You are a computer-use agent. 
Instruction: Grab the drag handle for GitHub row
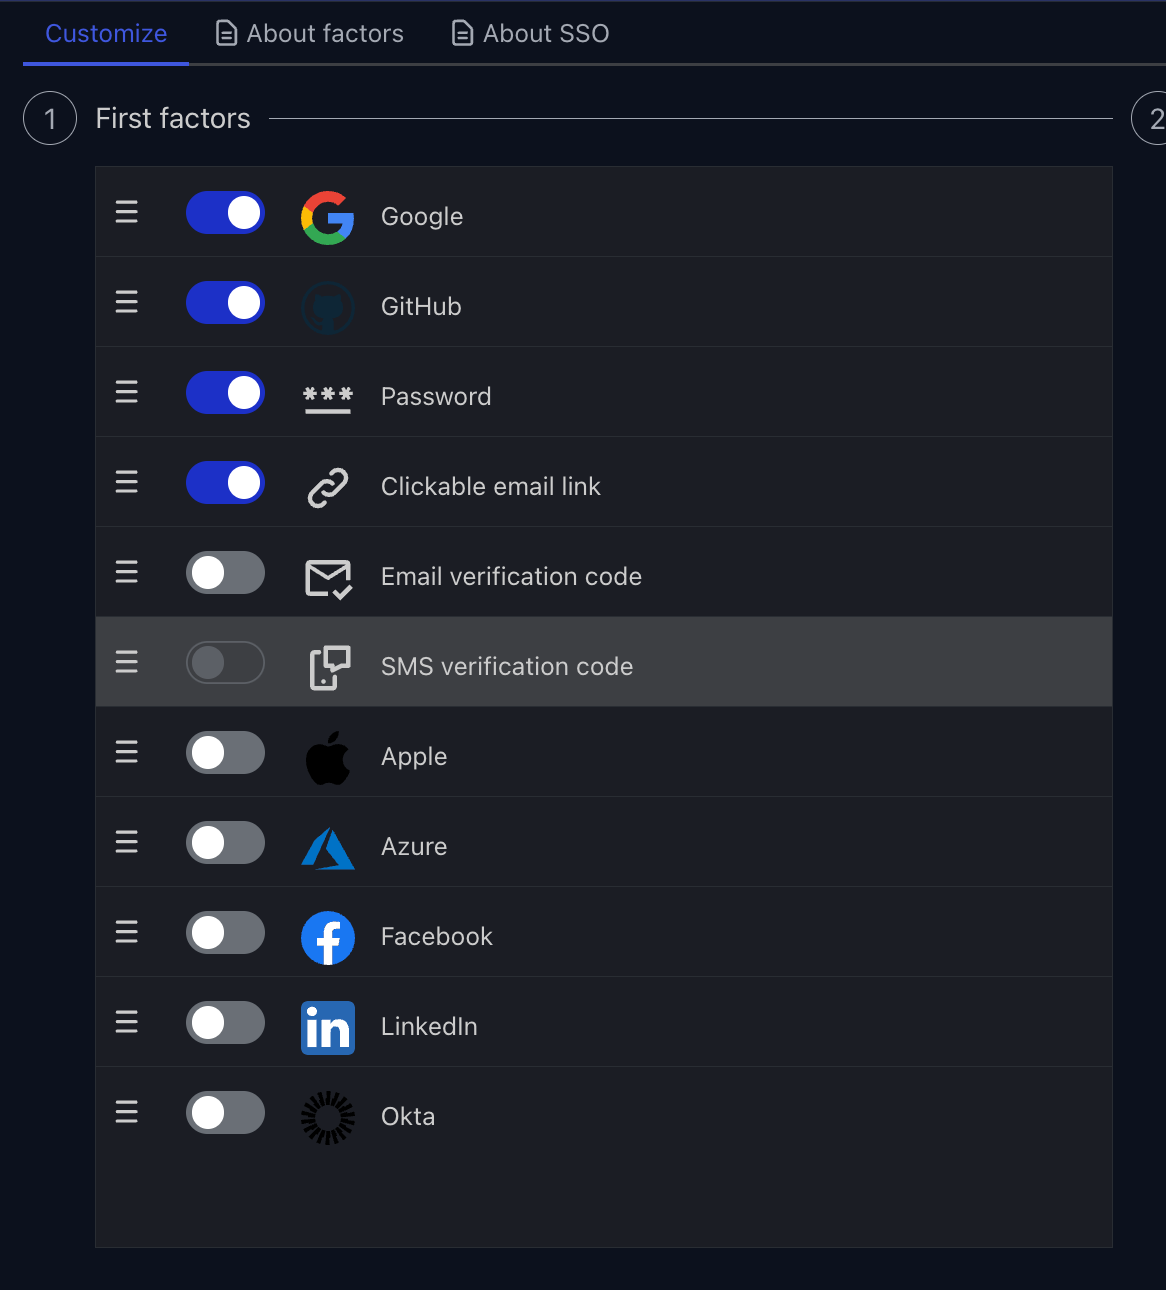pos(127,302)
